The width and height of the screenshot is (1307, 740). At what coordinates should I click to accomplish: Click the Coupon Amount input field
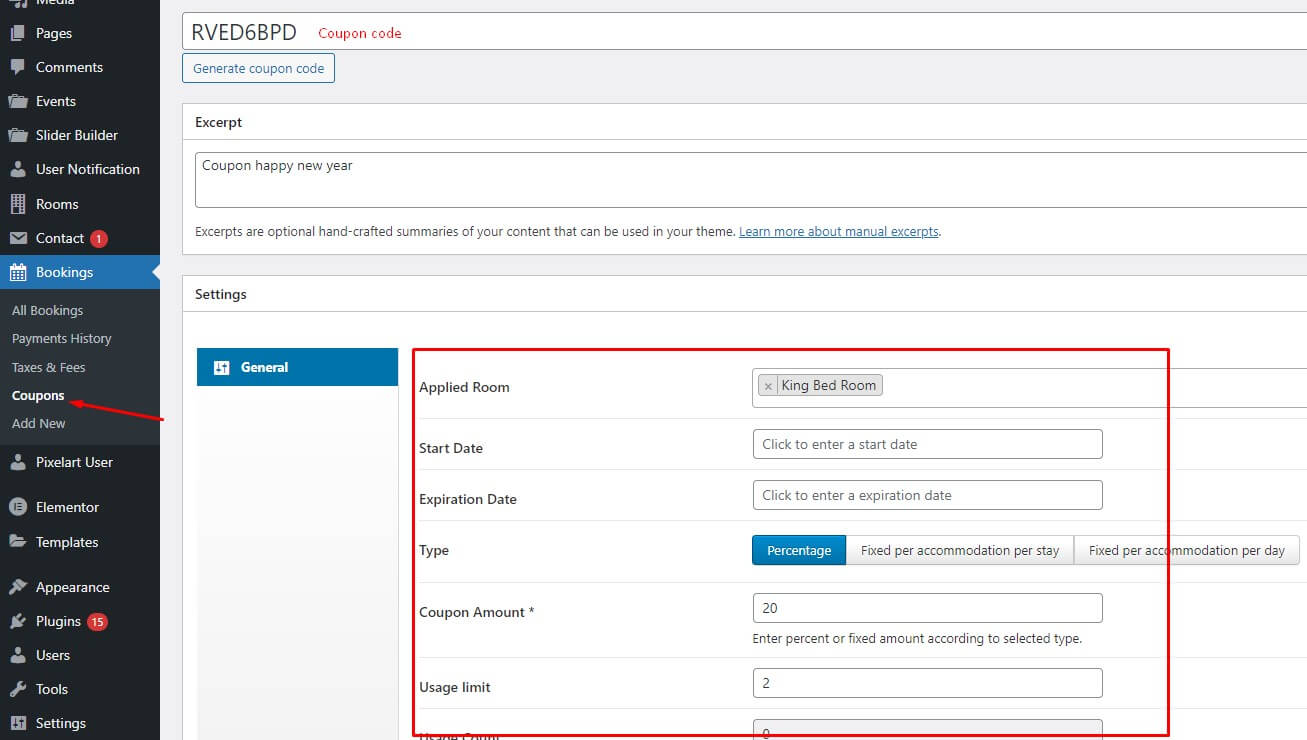coord(927,608)
